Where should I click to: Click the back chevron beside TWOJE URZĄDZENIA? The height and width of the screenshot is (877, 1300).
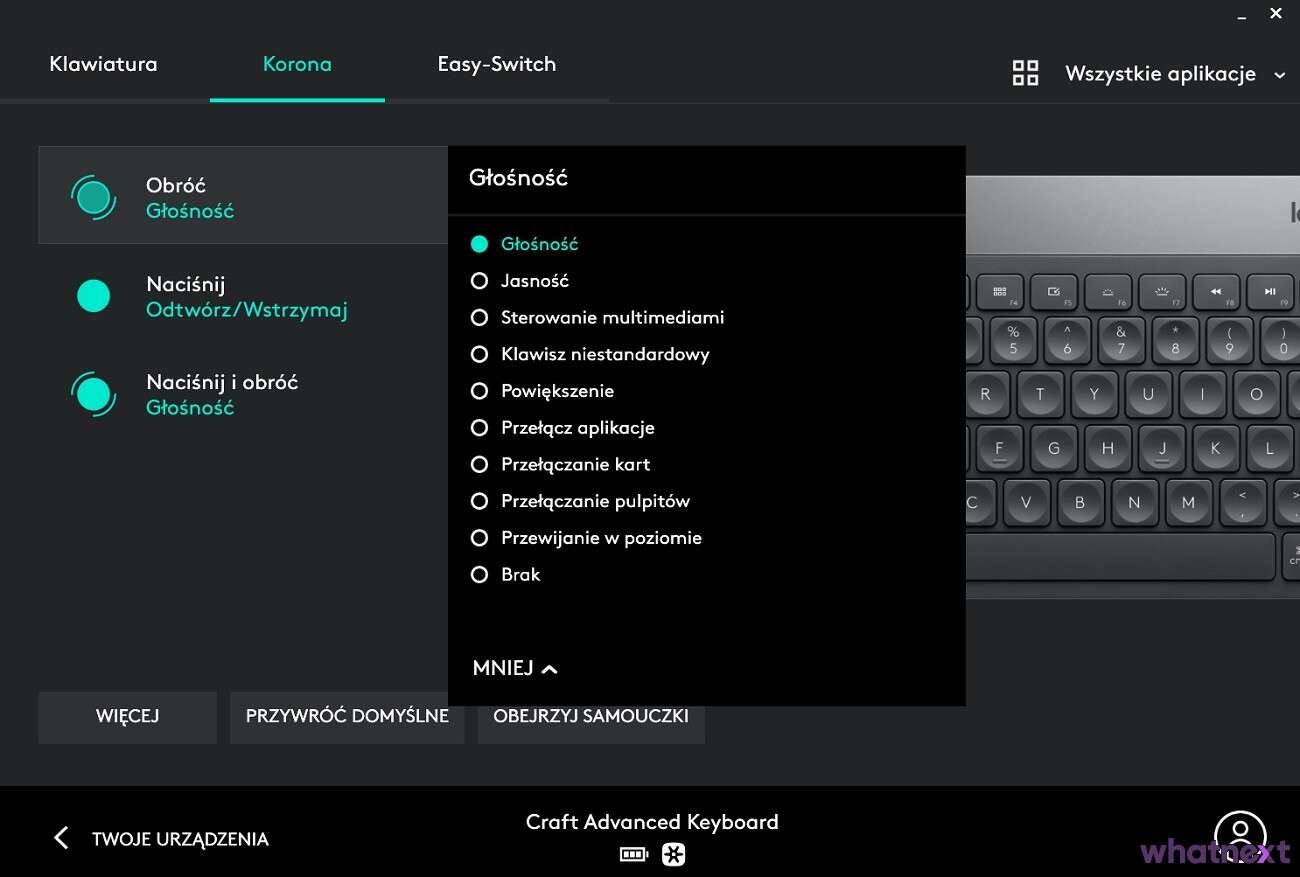60,838
